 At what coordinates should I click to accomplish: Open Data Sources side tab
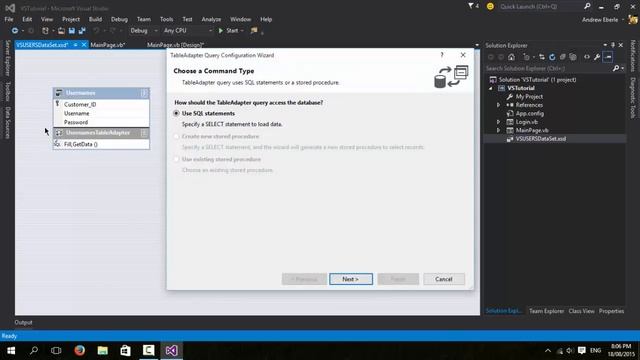7,122
